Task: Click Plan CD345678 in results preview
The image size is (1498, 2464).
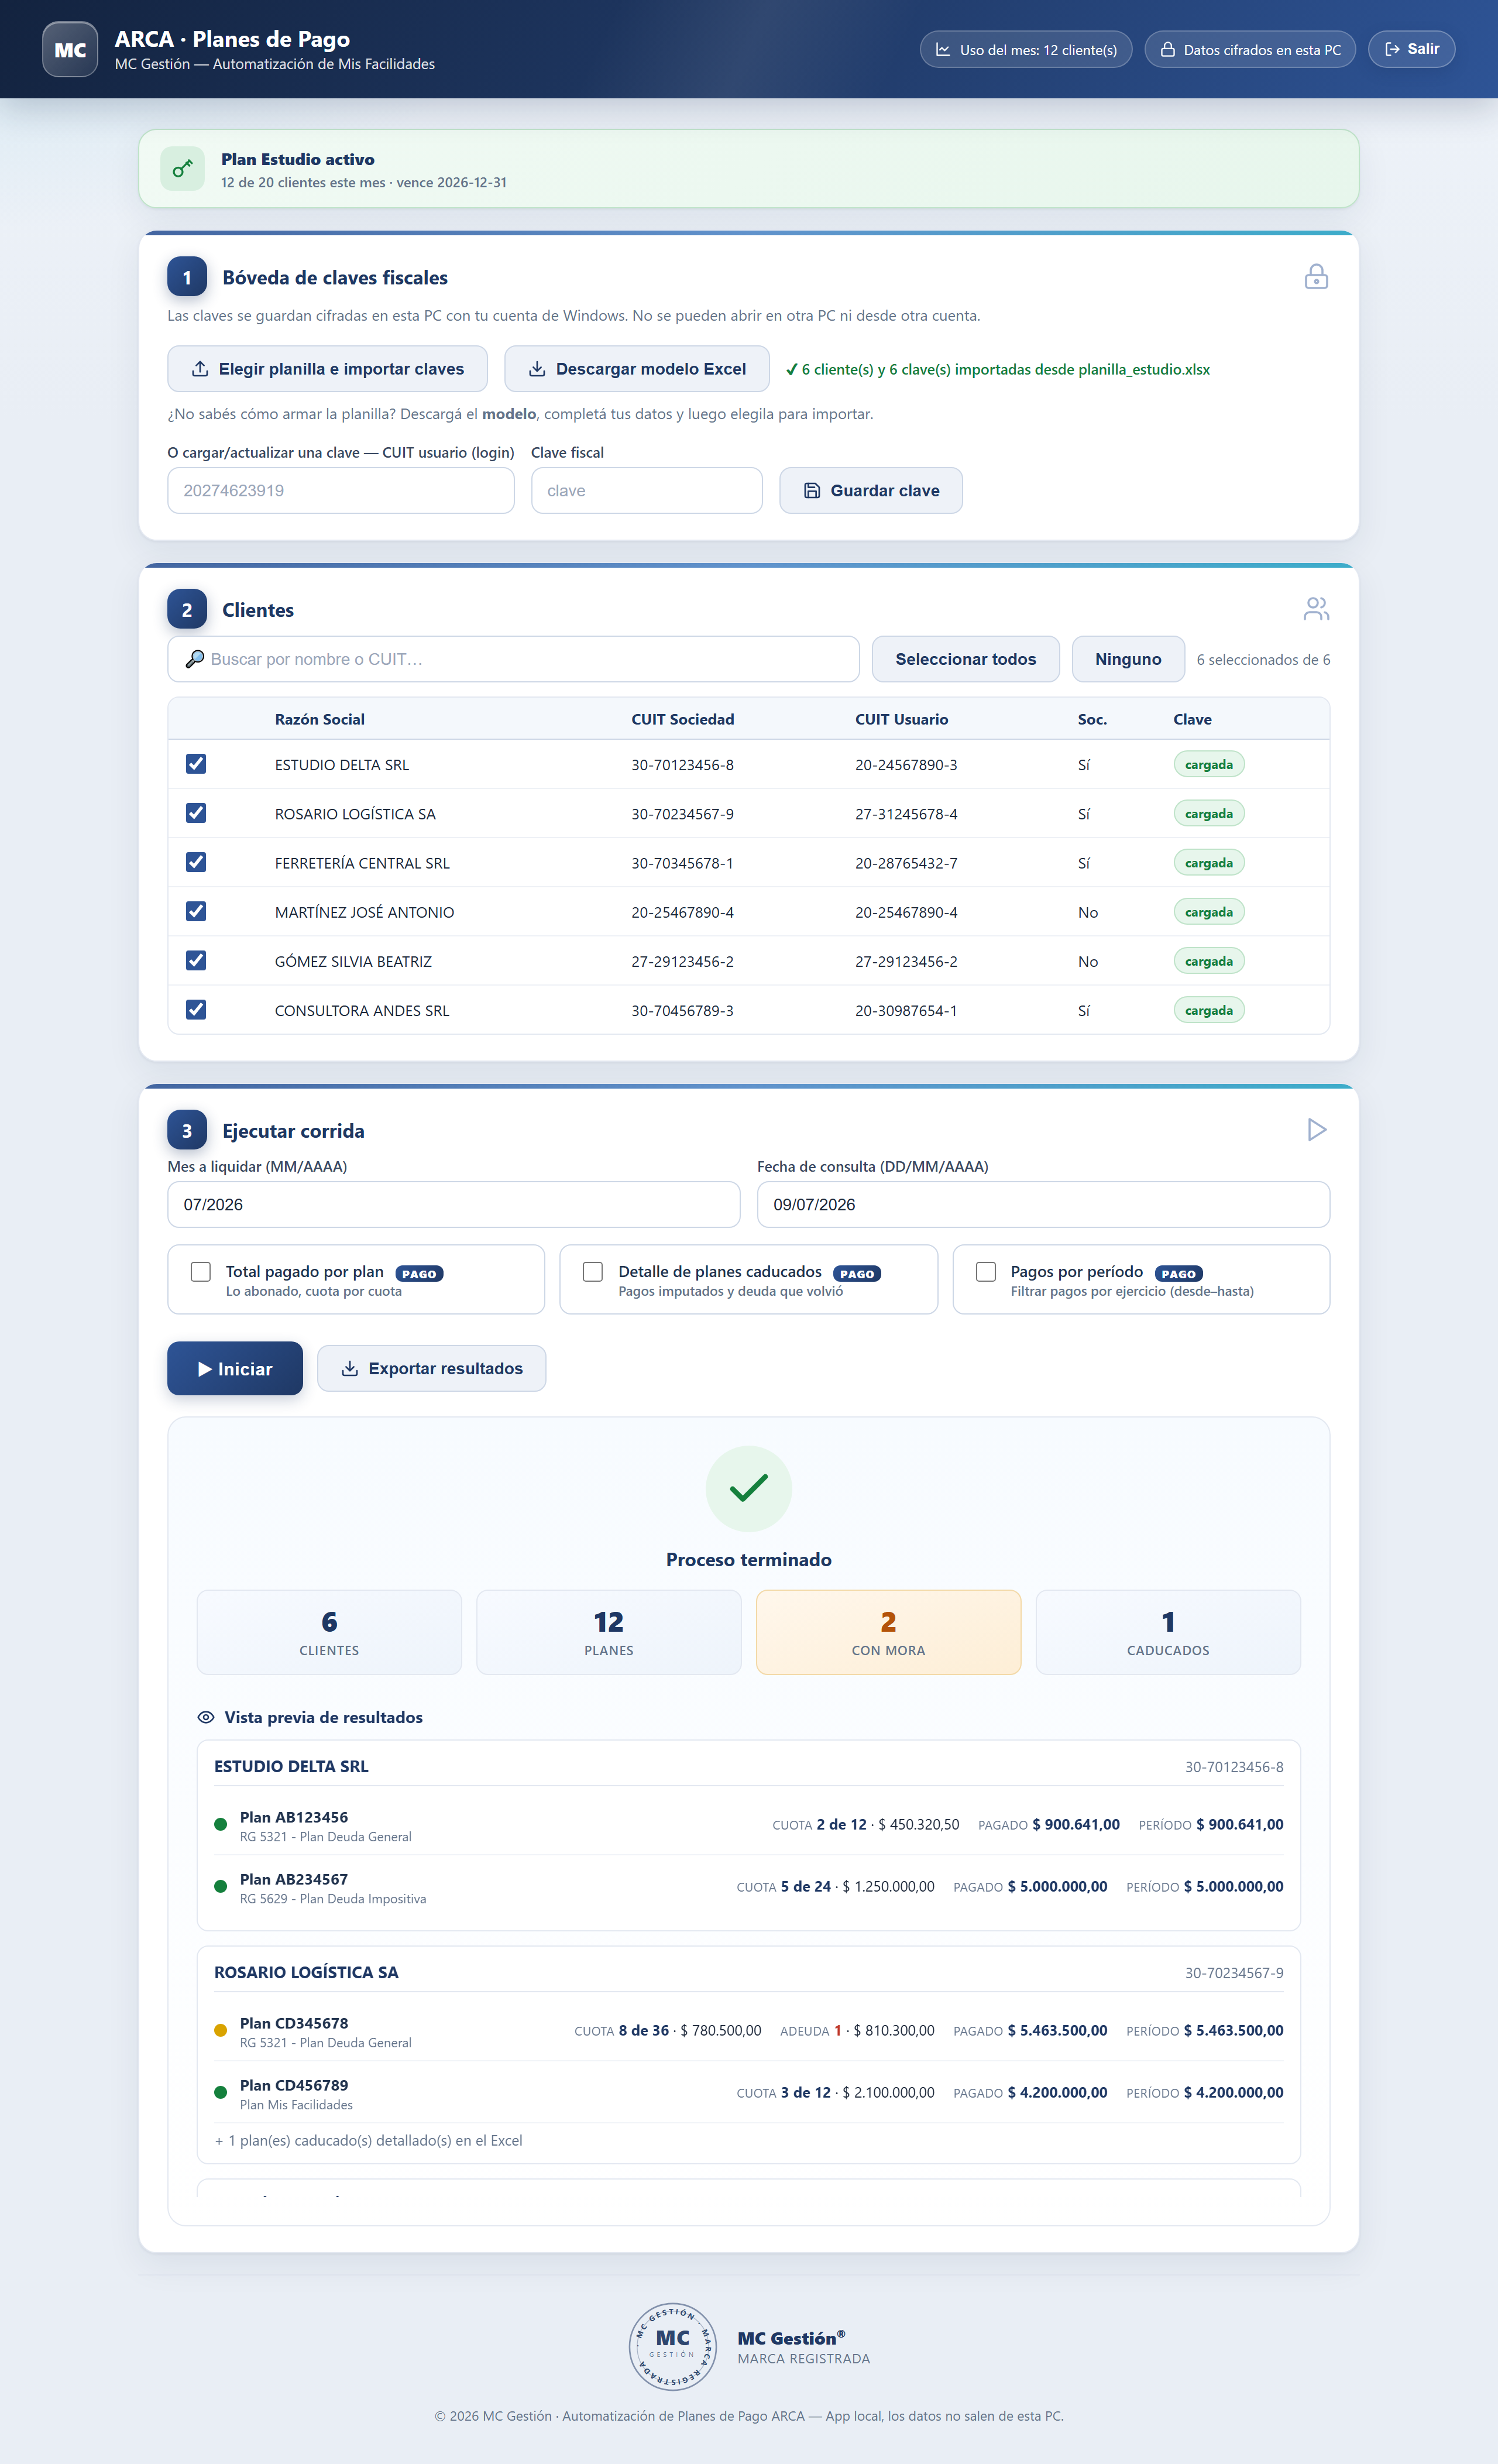Action: tap(294, 2023)
